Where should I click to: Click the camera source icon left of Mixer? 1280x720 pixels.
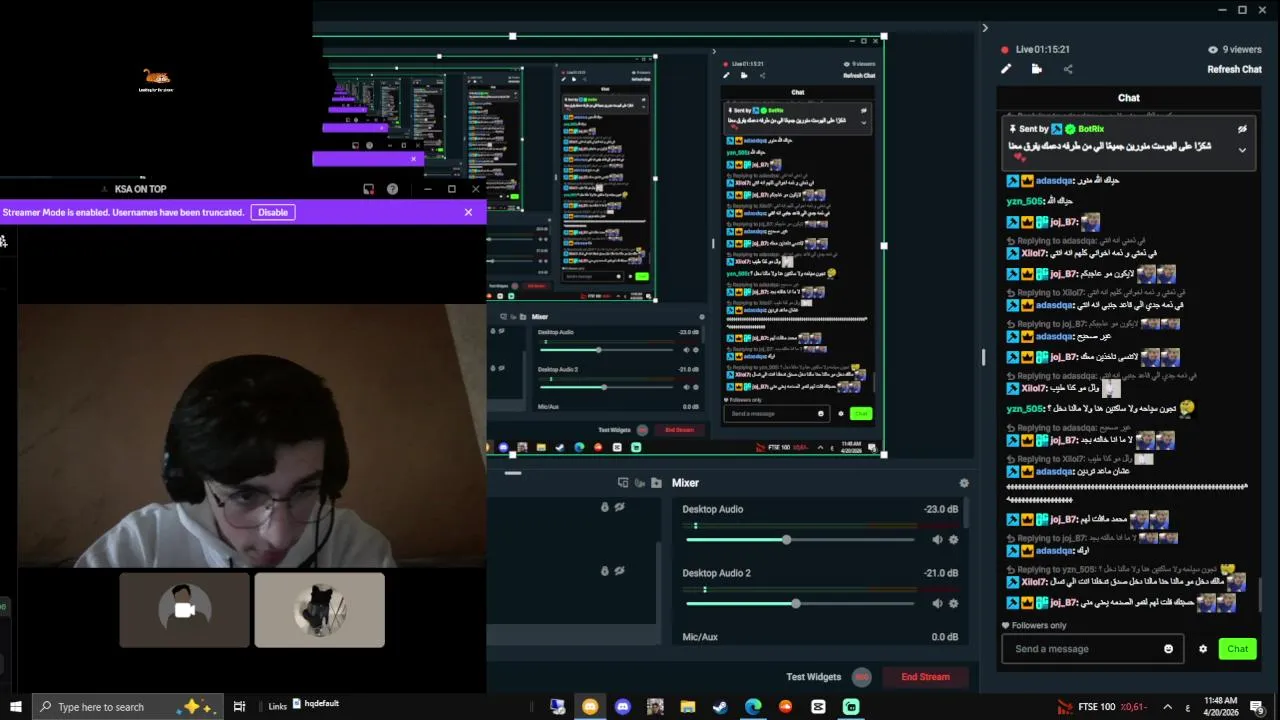[x=639, y=483]
